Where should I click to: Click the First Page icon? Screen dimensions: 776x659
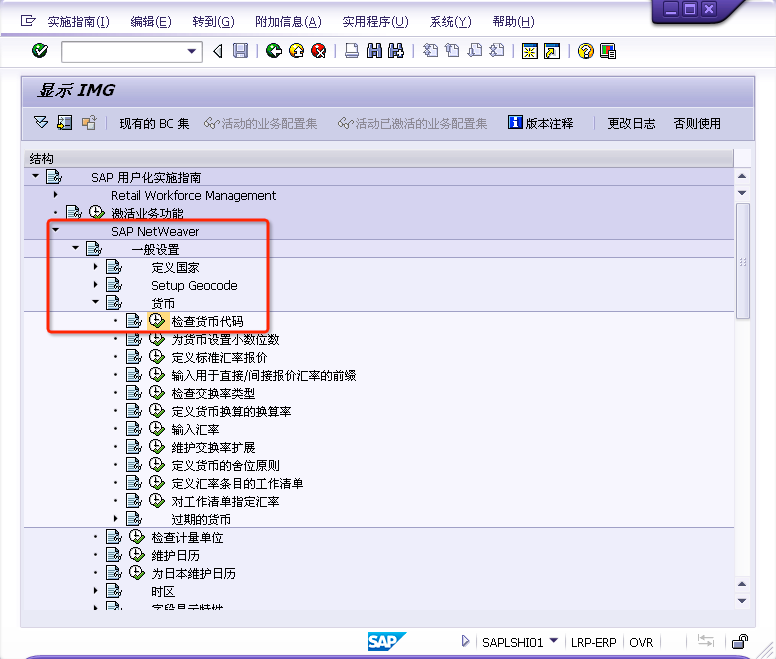coord(430,50)
